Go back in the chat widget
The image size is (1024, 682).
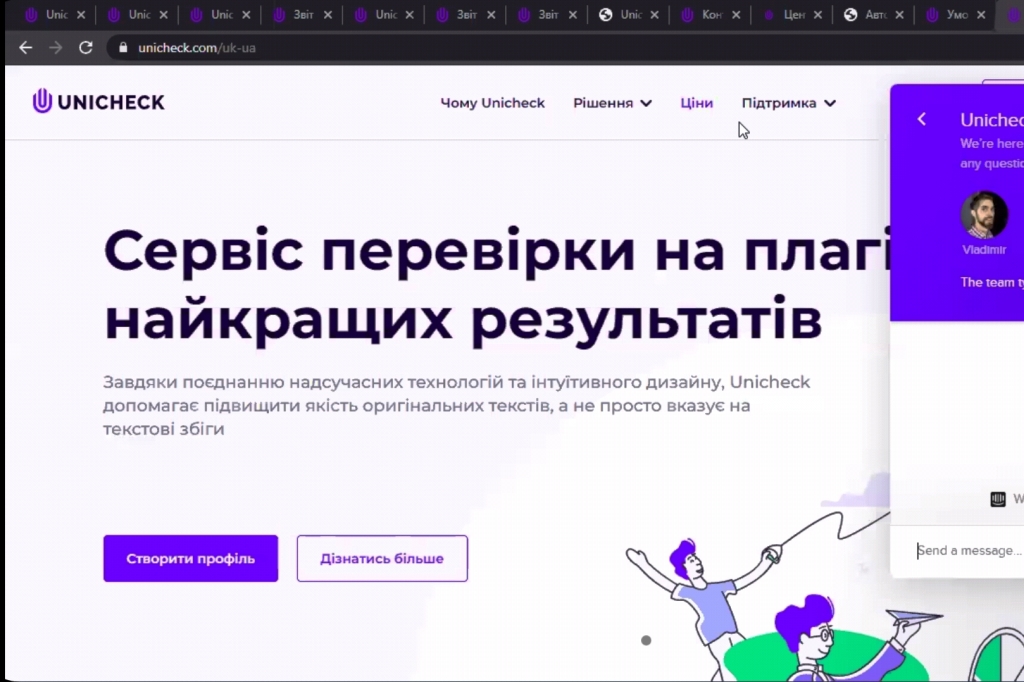921,119
